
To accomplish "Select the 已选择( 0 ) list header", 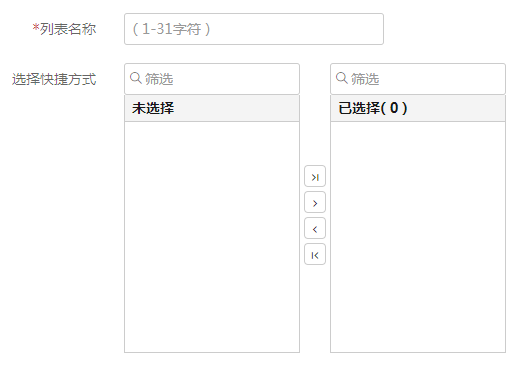I will pos(418,108).
